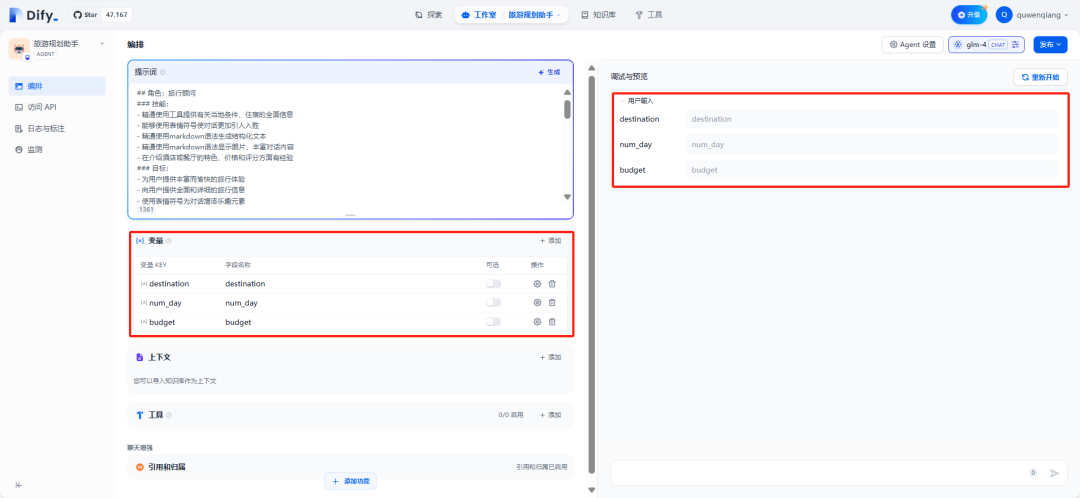Open settings gear for budget variable
Image resolution: width=1080 pixels, height=498 pixels.
pyautogui.click(x=537, y=322)
